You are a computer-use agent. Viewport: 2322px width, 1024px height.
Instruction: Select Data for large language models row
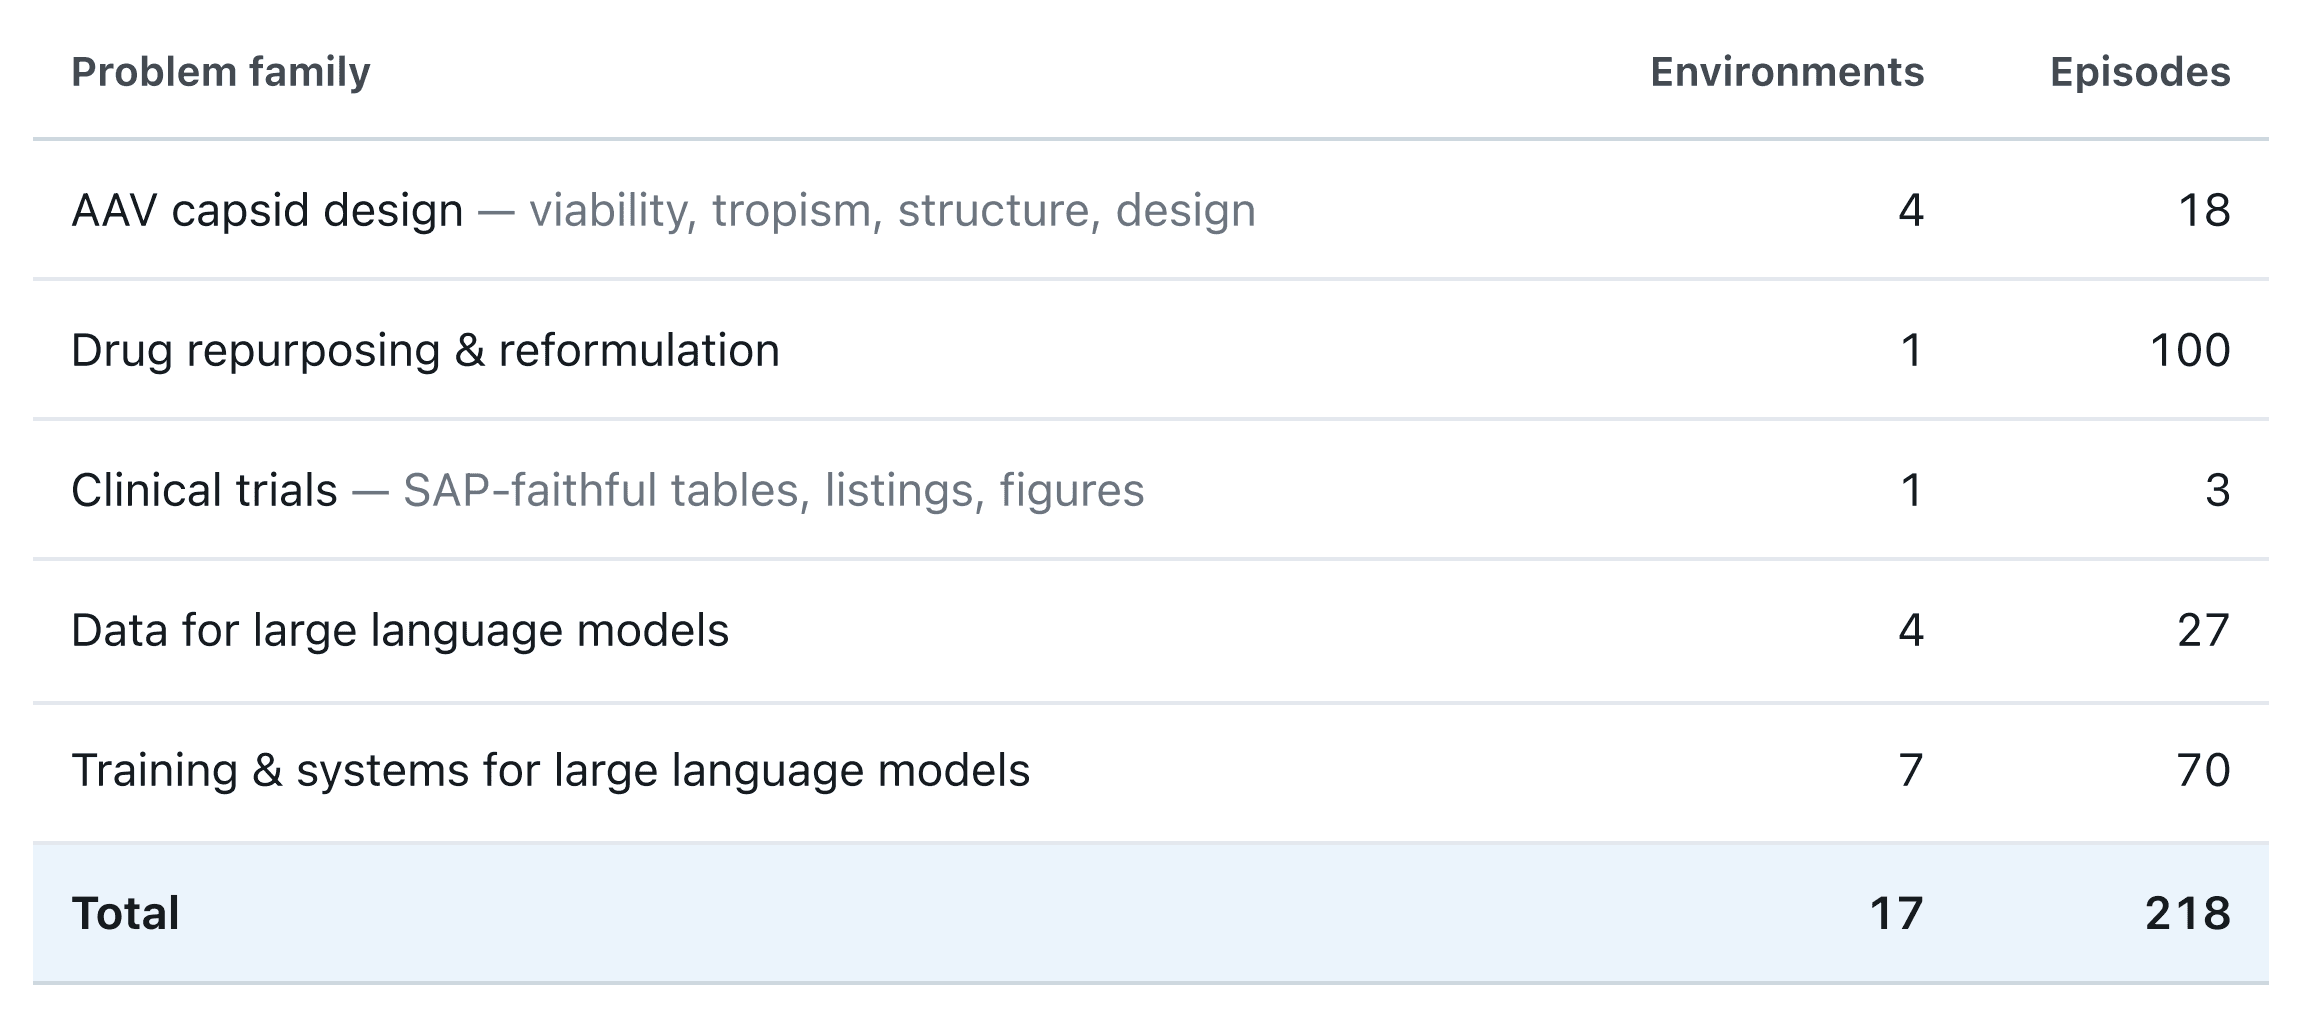tap(1150, 630)
